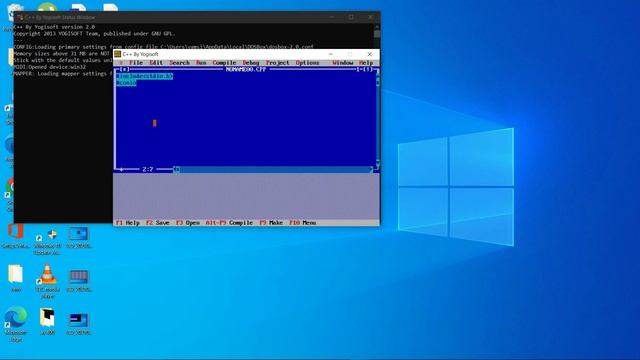Screen dimensions: 640x360
Task: Open the Project menu
Action: click(x=278, y=63)
